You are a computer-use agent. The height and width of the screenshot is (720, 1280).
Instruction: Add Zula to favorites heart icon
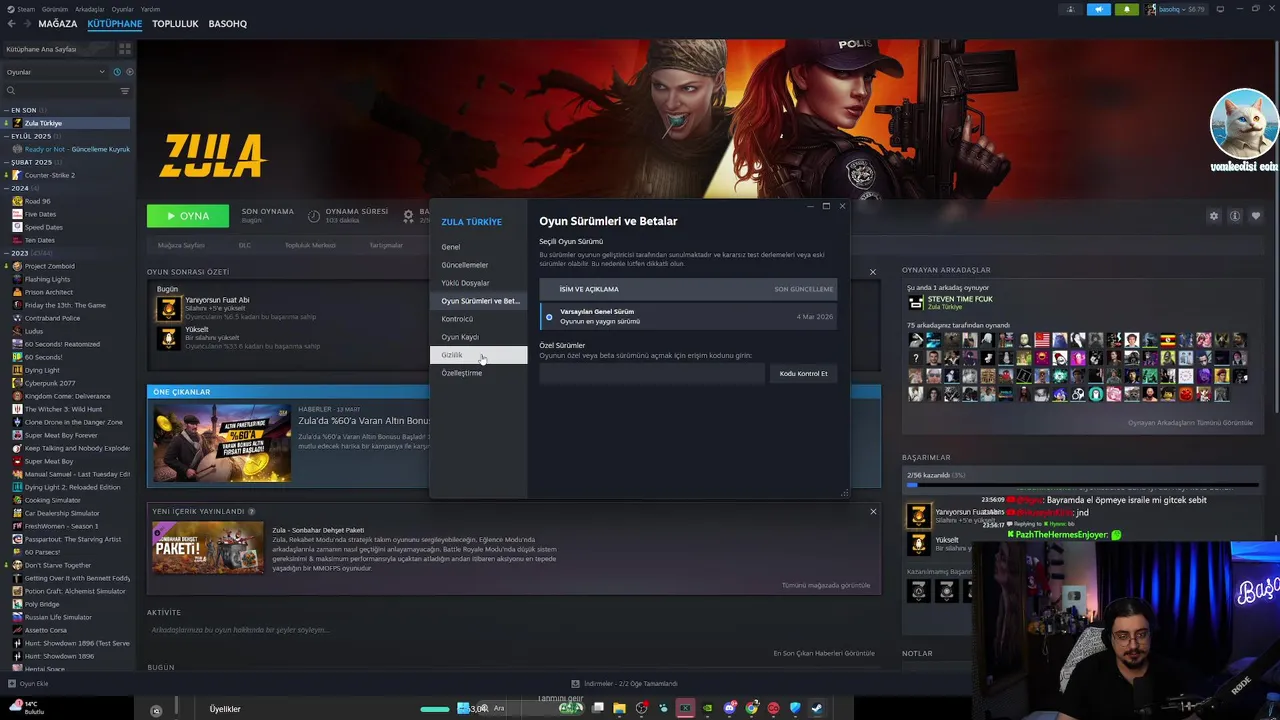coord(1256,216)
